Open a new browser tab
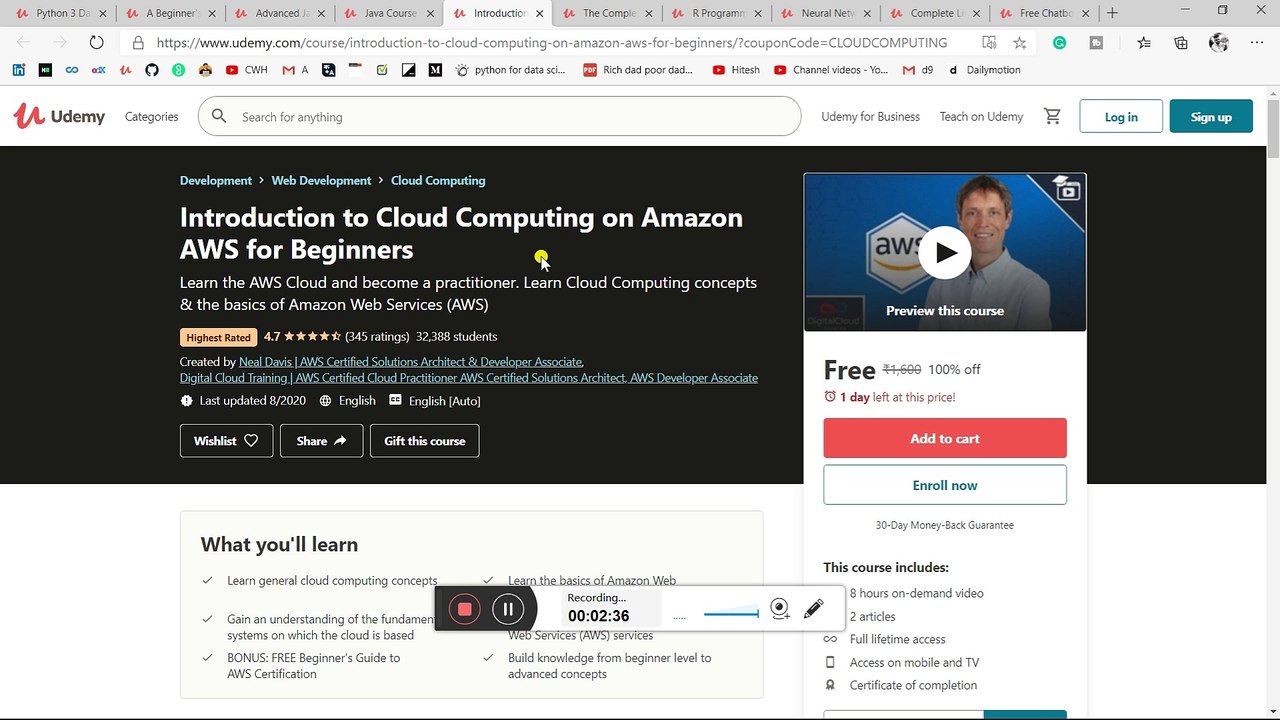Image resolution: width=1280 pixels, height=720 pixels. tap(1112, 13)
